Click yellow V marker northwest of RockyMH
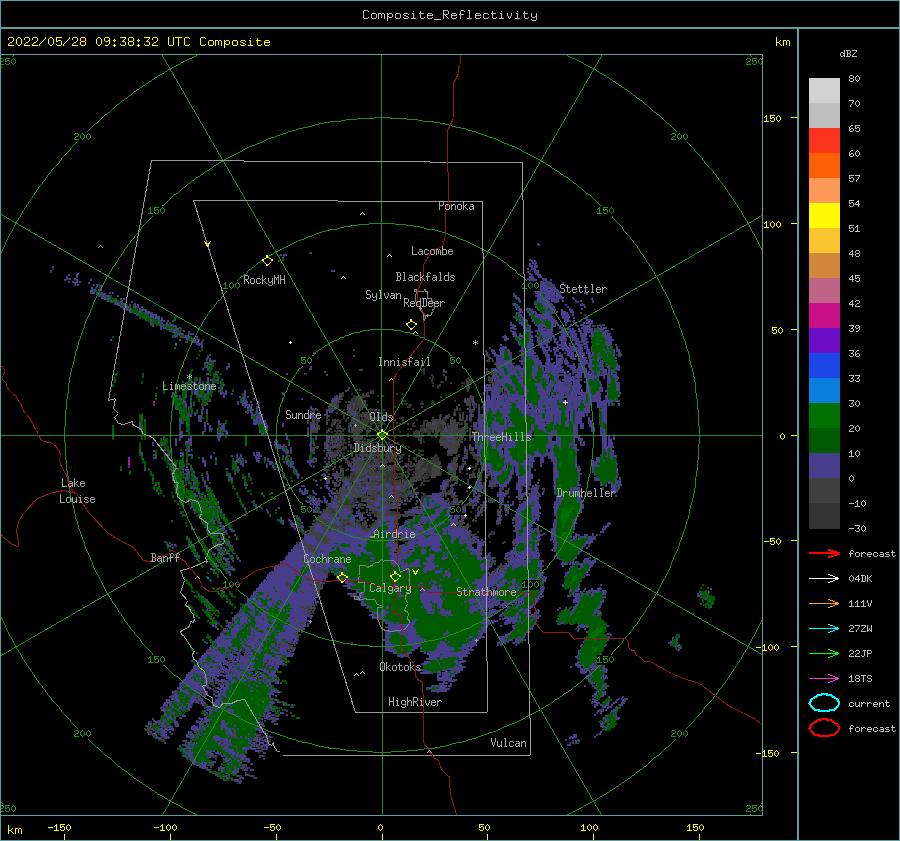The width and height of the screenshot is (900, 841). click(x=208, y=244)
